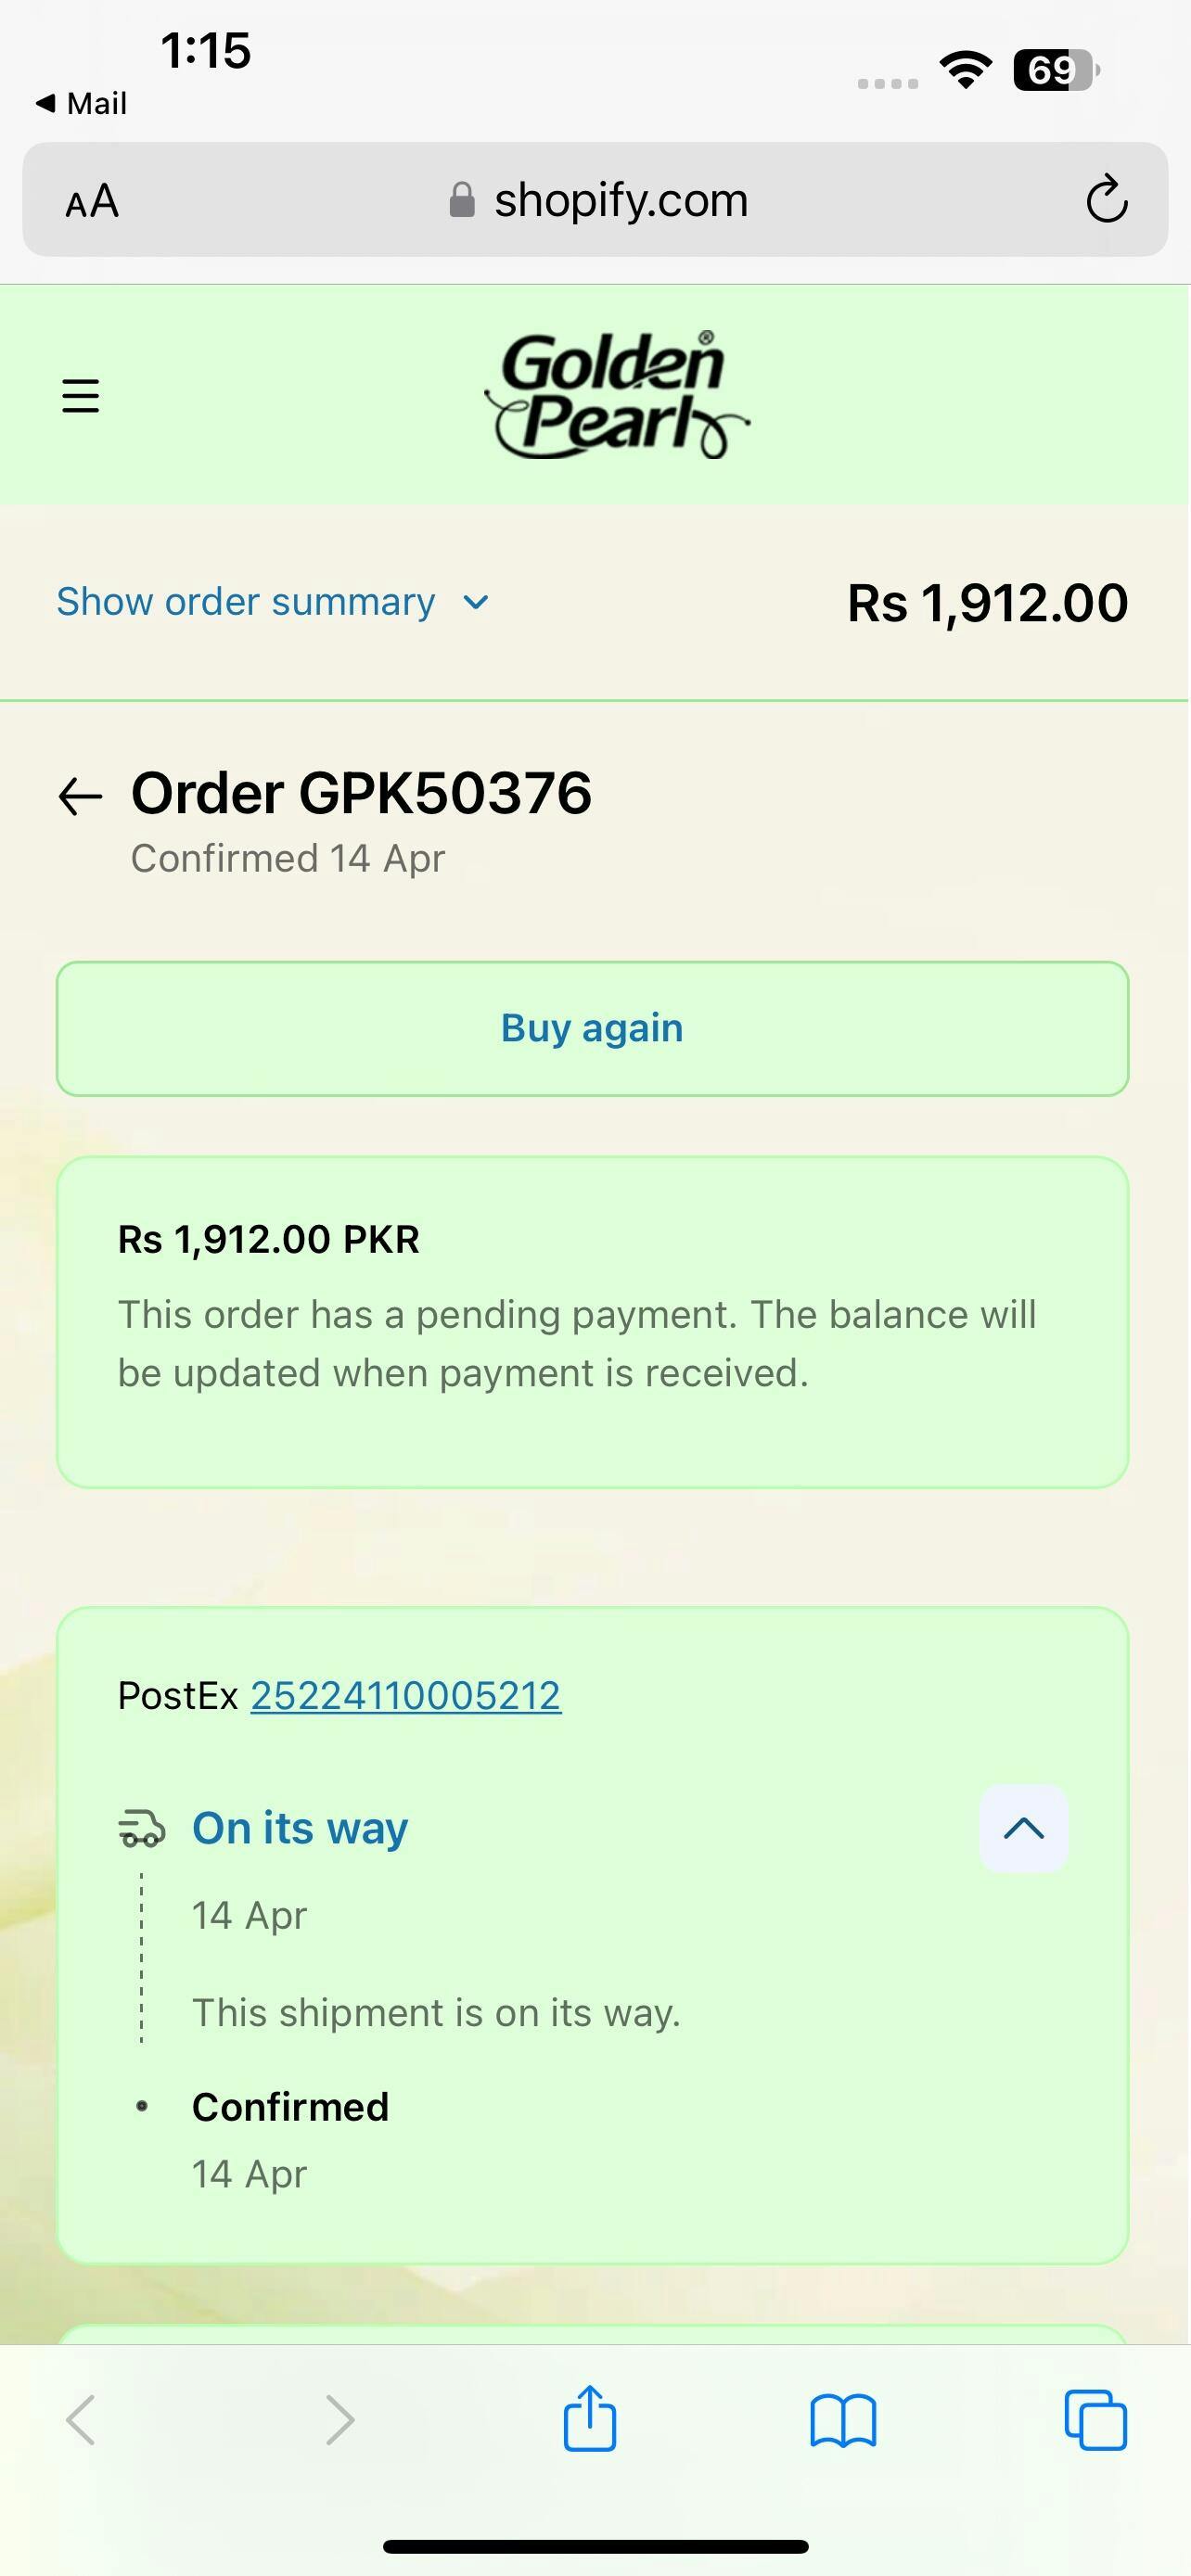1191x2576 pixels.
Task: Reload the page in Safari
Action: [x=1106, y=200]
